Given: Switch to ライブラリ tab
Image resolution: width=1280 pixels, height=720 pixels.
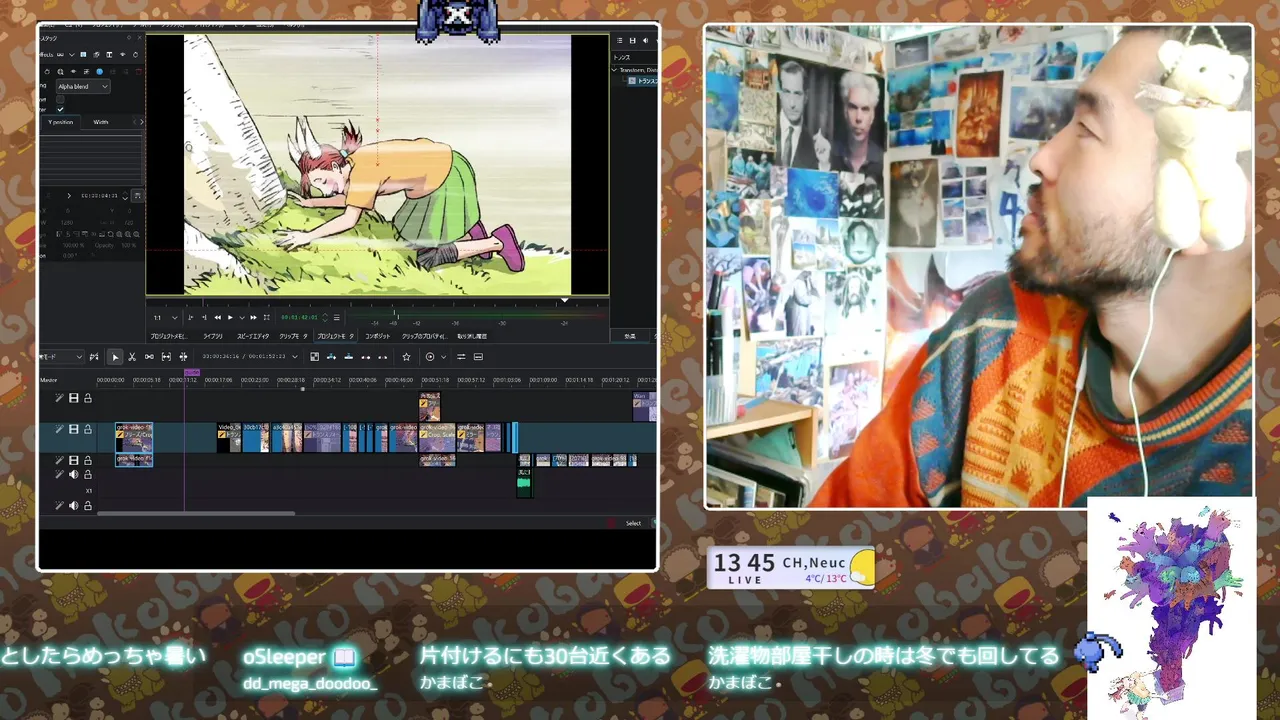Looking at the screenshot, I should tap(213, 336).
